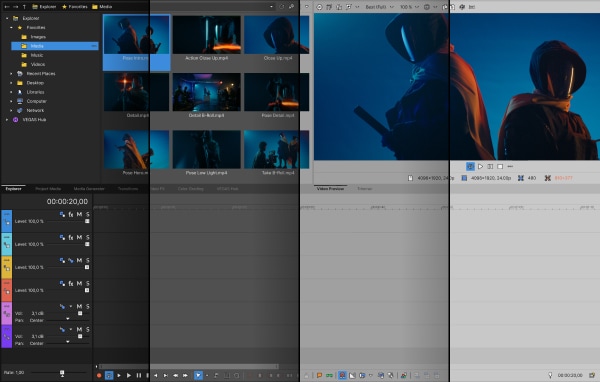Select the Normal edit tool
This screenshot has width=600, height=382.
coord(198,376)
